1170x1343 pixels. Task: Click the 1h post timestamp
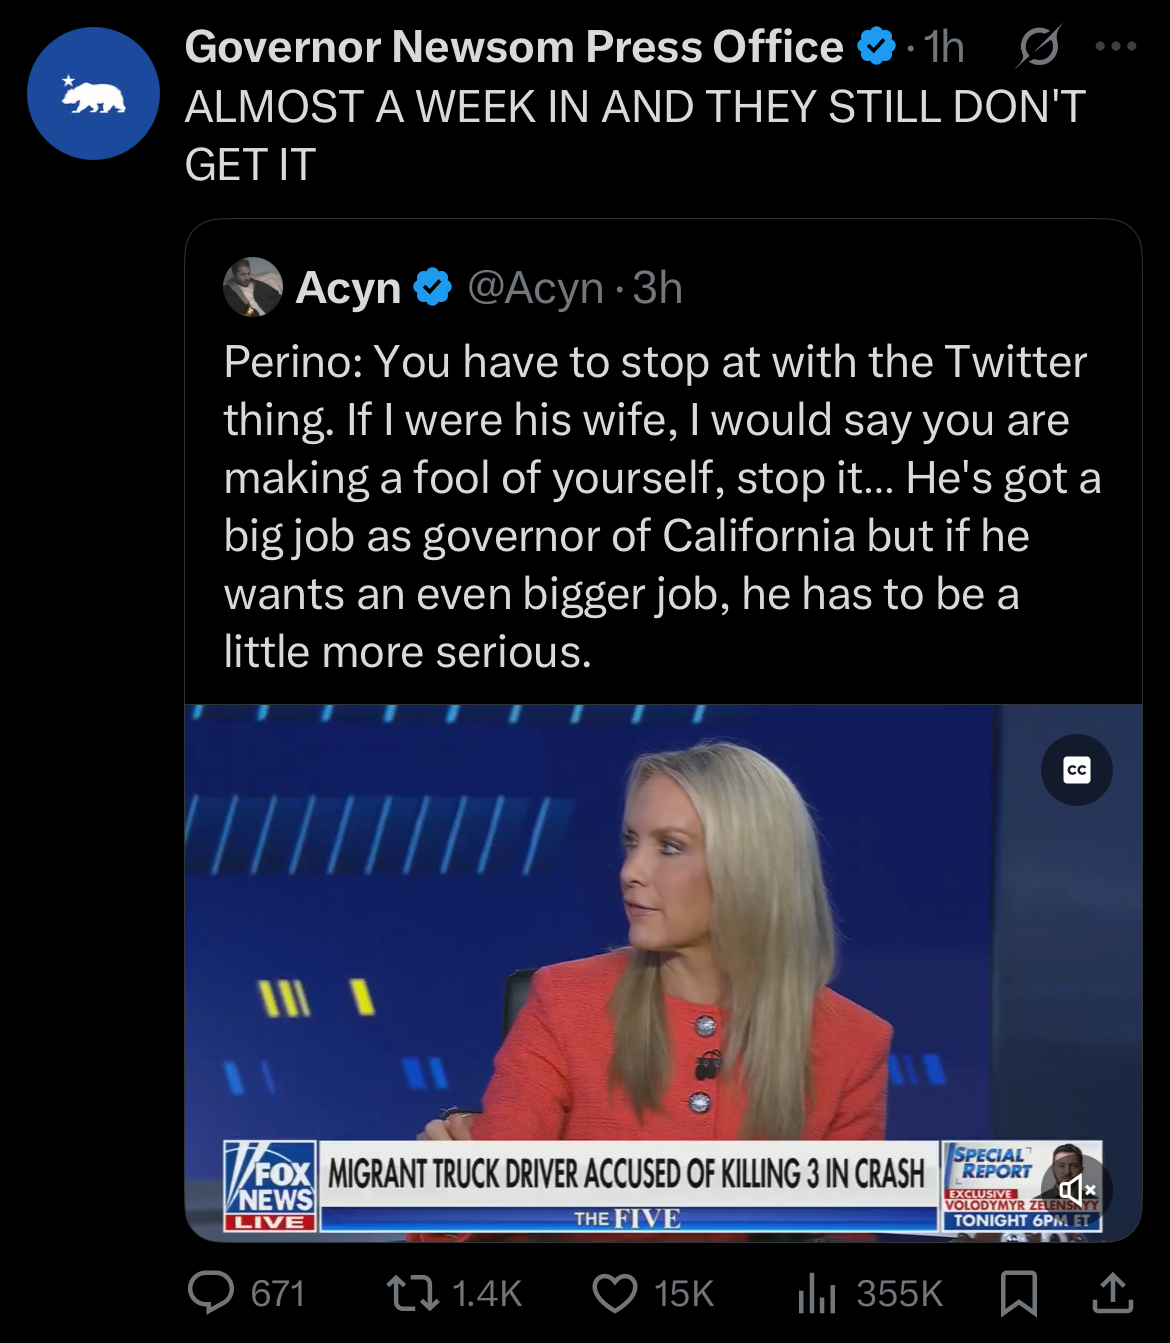point(944,46)
